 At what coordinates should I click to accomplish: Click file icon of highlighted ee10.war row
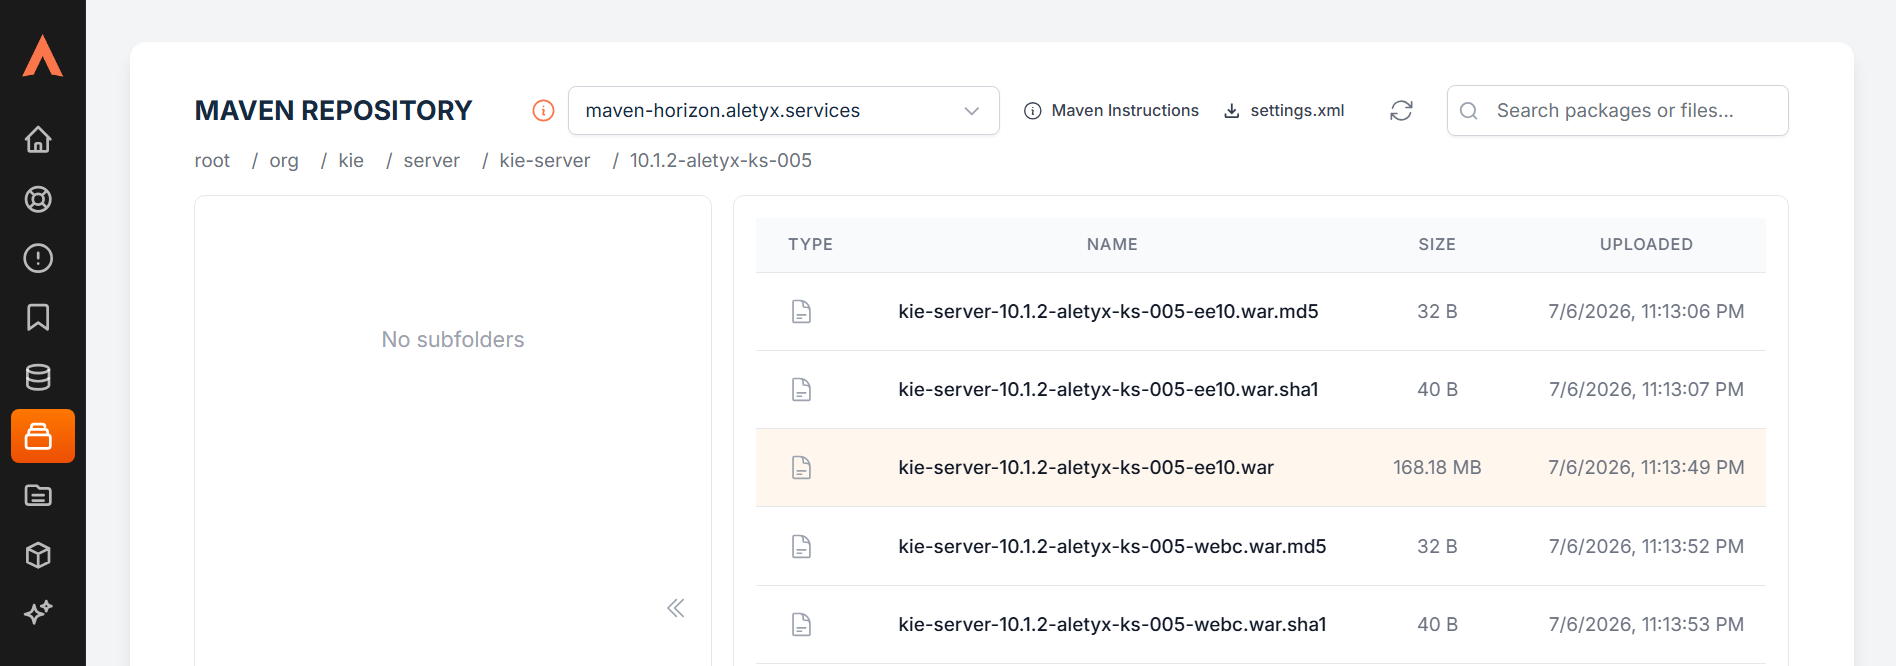[x=801, y=467]
